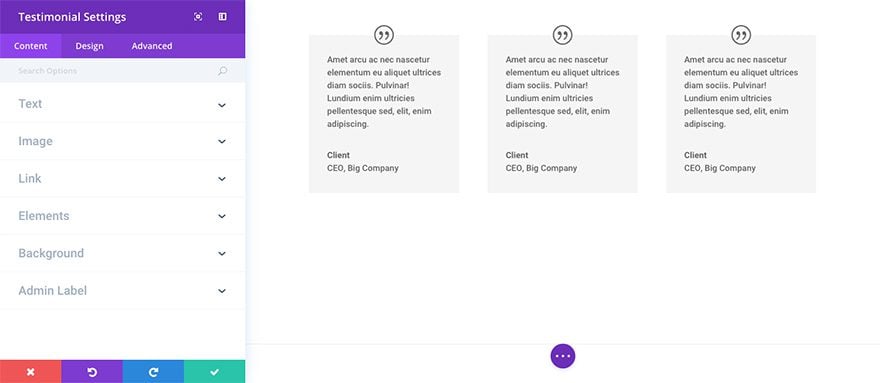Expand the Image section chevron
The width and height of the screenshot is (880, 383).
[x=222, y=142]
